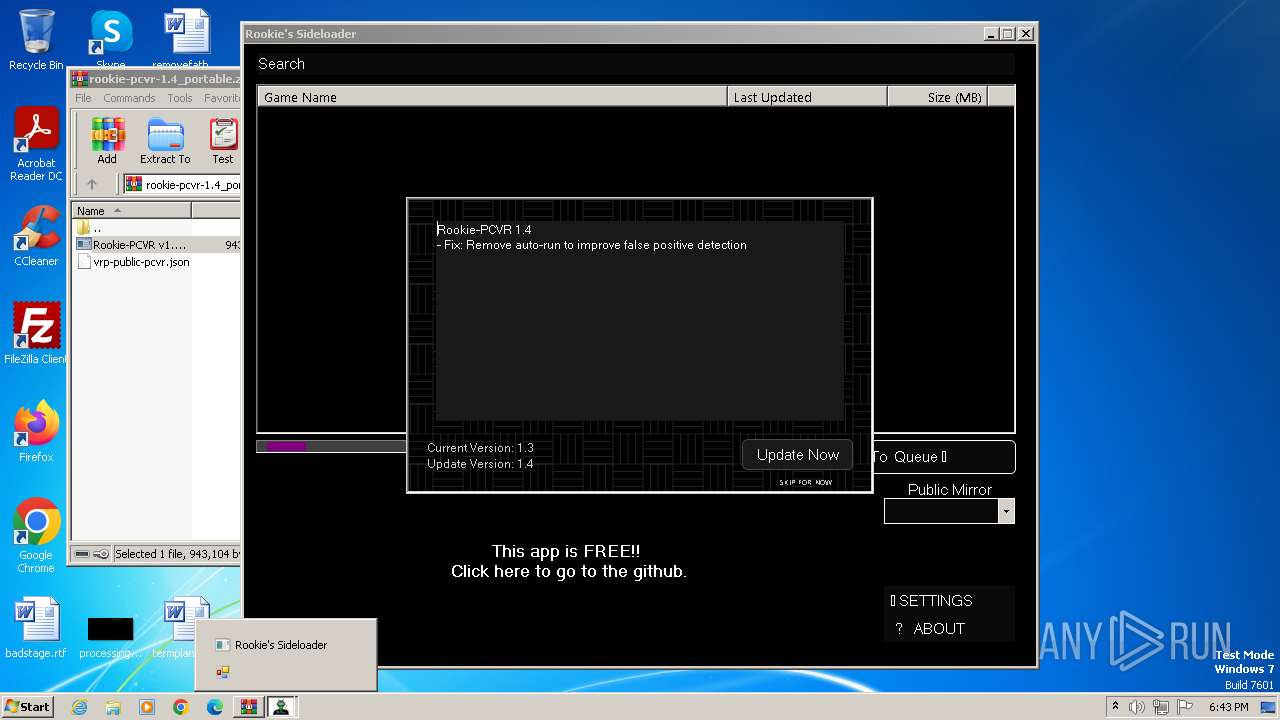Viewport: 1280px width, 720px height.
Task: Open Chrome from the taskbar
Action: click(181, 707)
